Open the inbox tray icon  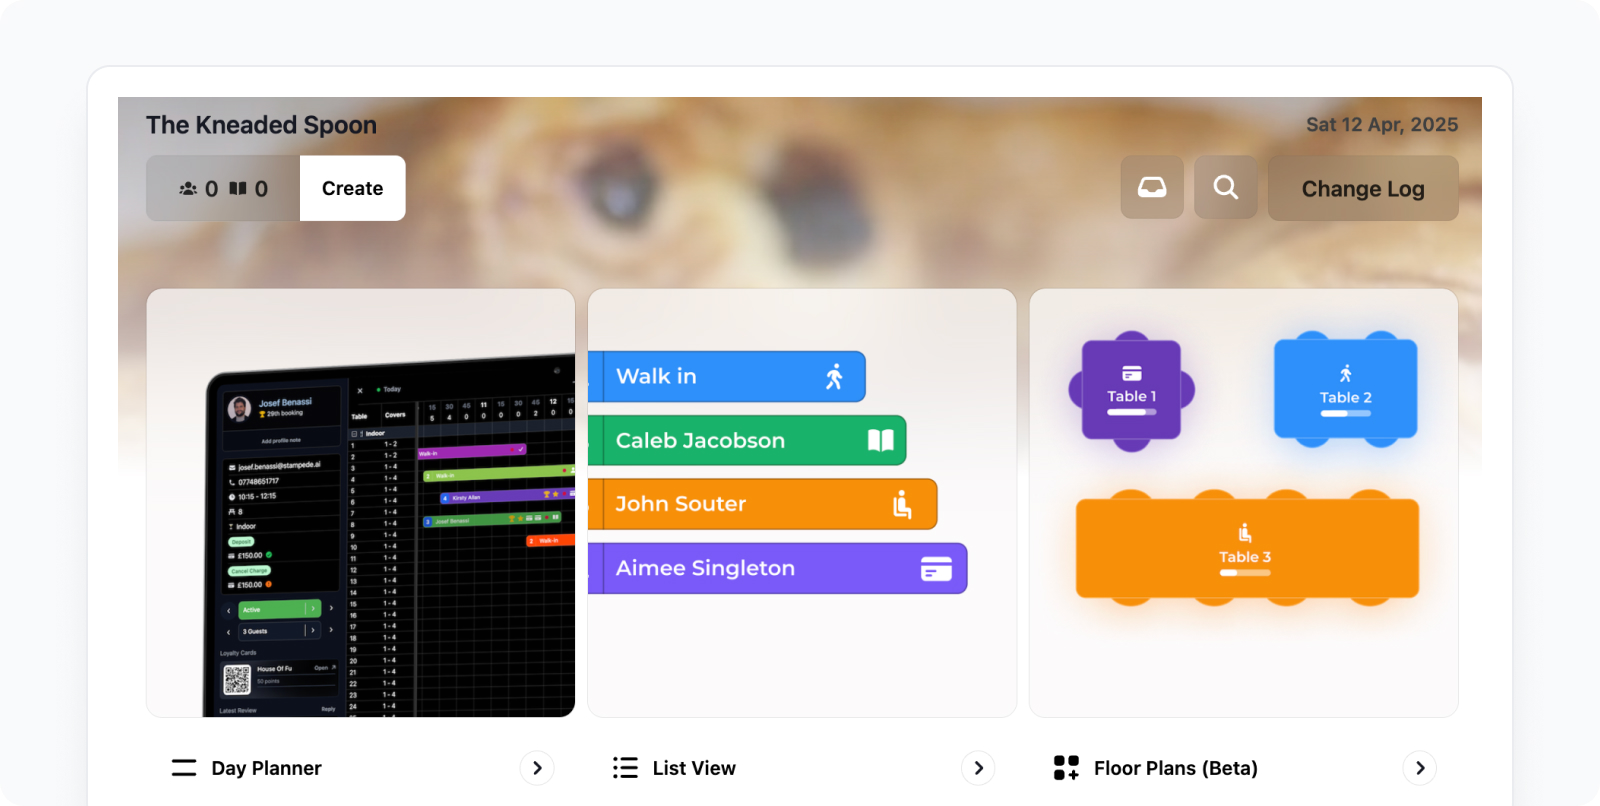coord(1152,188)
